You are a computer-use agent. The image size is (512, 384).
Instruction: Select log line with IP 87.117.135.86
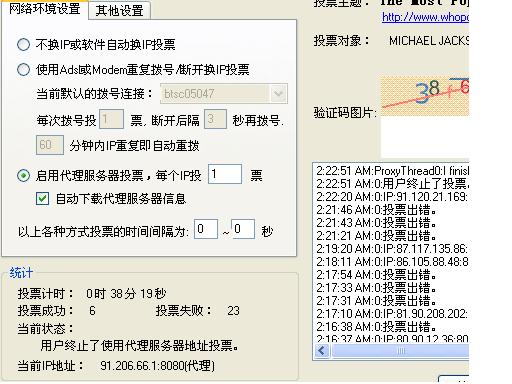click(392, 249)
